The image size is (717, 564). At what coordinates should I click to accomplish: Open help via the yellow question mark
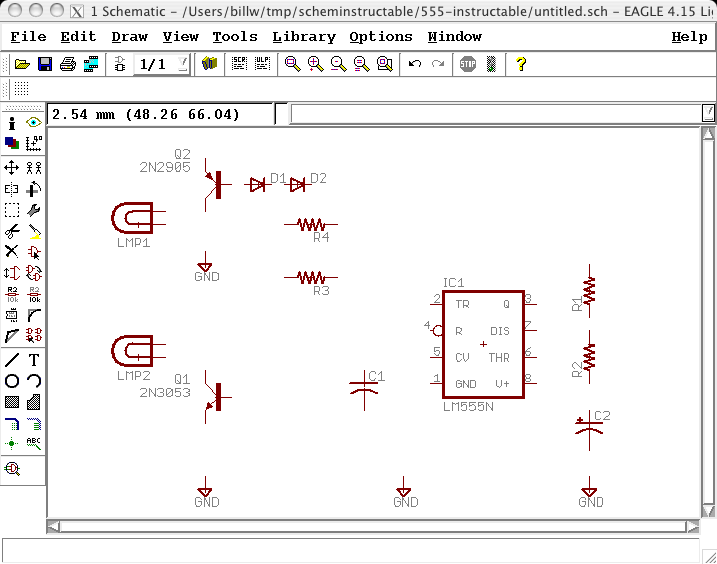[521, 64]
